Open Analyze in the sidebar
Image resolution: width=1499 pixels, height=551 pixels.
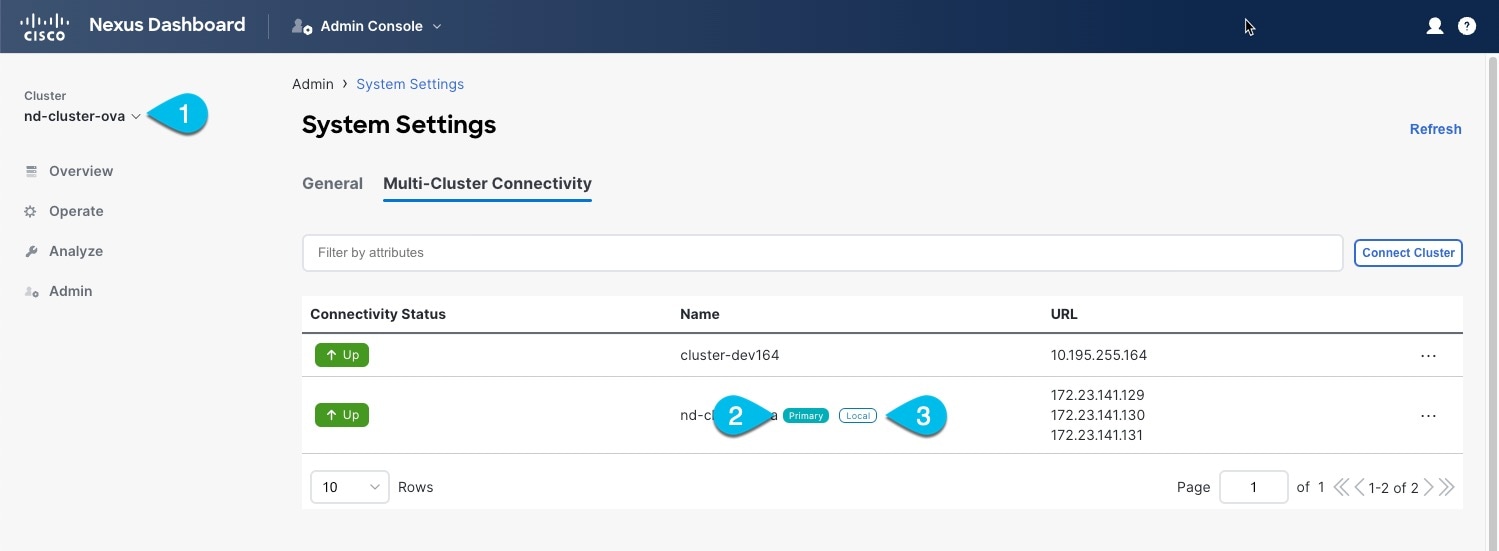[x=76, y=251]
